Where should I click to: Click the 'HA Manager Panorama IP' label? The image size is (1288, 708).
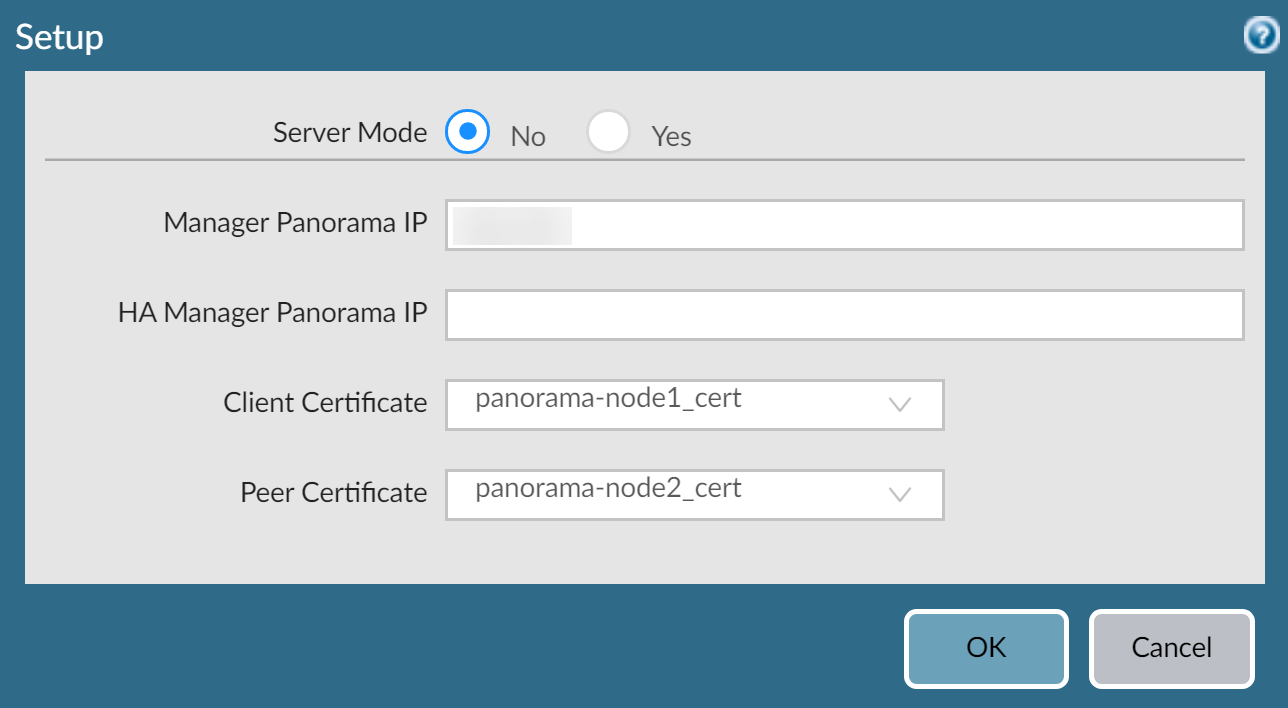click(x=272, y=313)
